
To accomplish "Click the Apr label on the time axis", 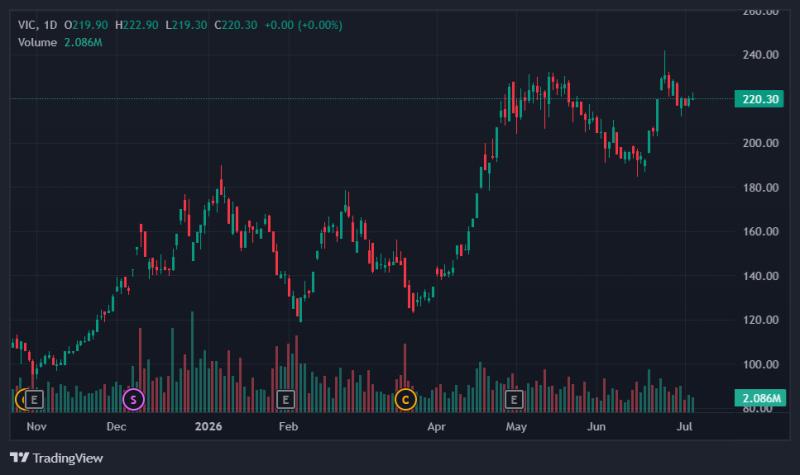I will [x=436, y=426].
